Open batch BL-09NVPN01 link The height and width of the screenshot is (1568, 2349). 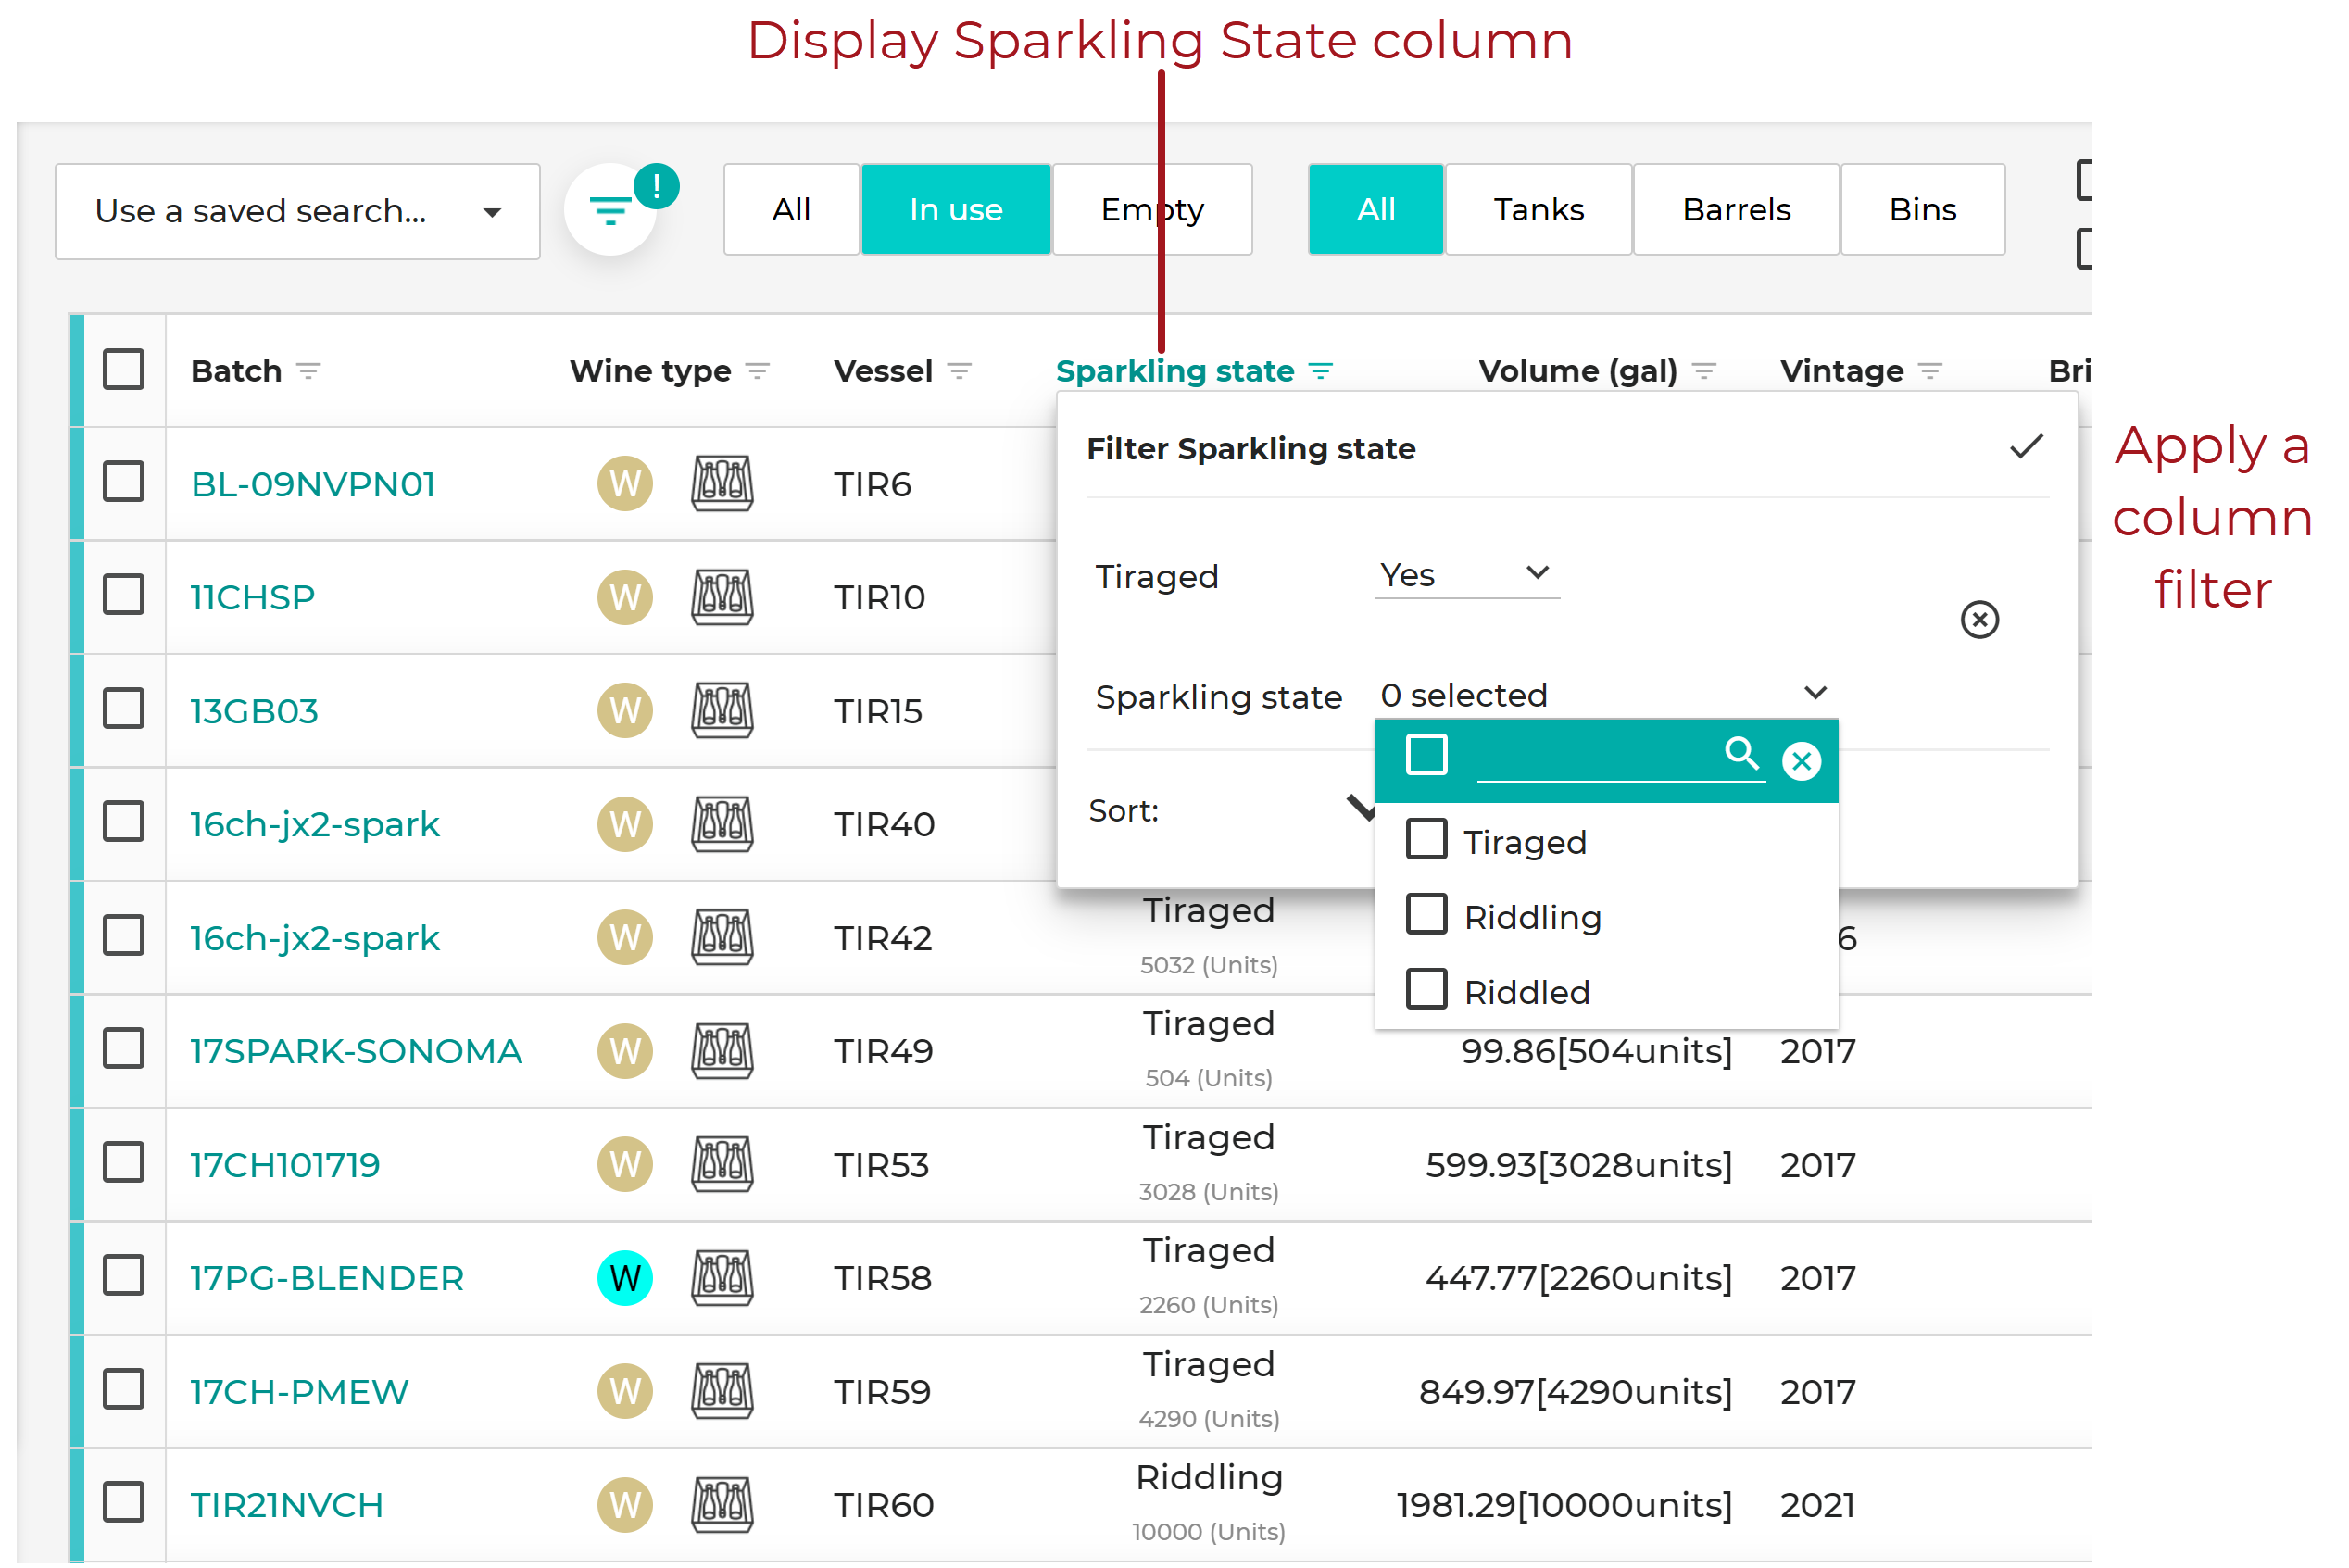(313, 485)
